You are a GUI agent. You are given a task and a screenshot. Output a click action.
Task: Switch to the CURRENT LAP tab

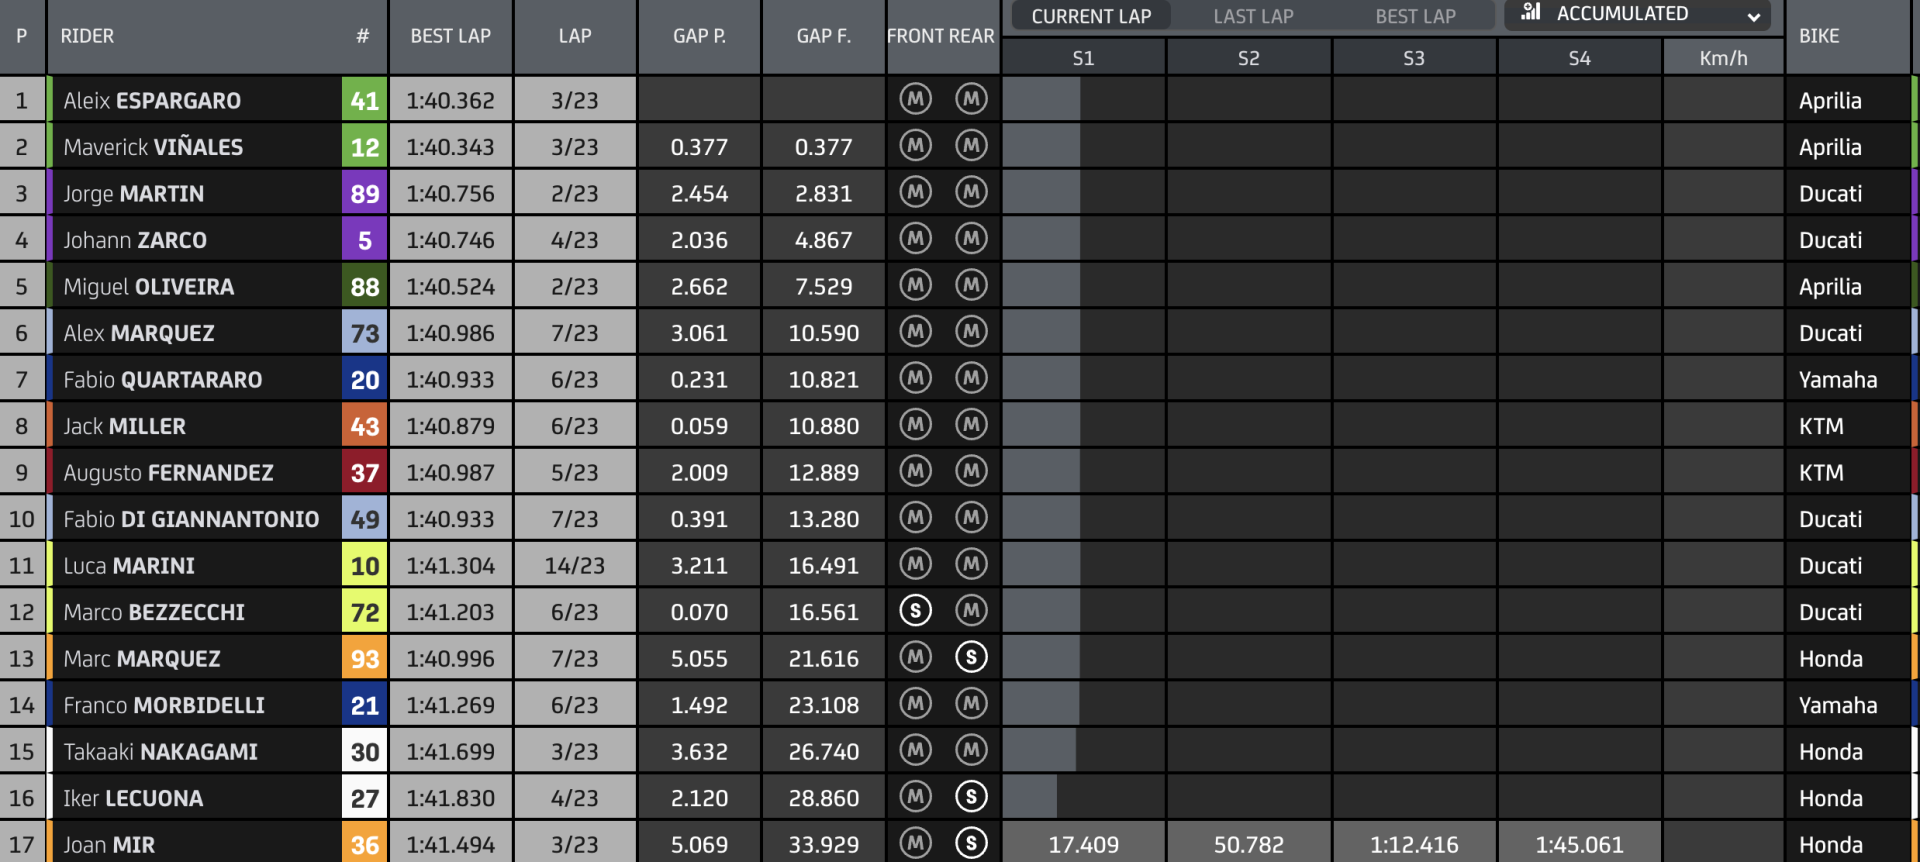1091,16
